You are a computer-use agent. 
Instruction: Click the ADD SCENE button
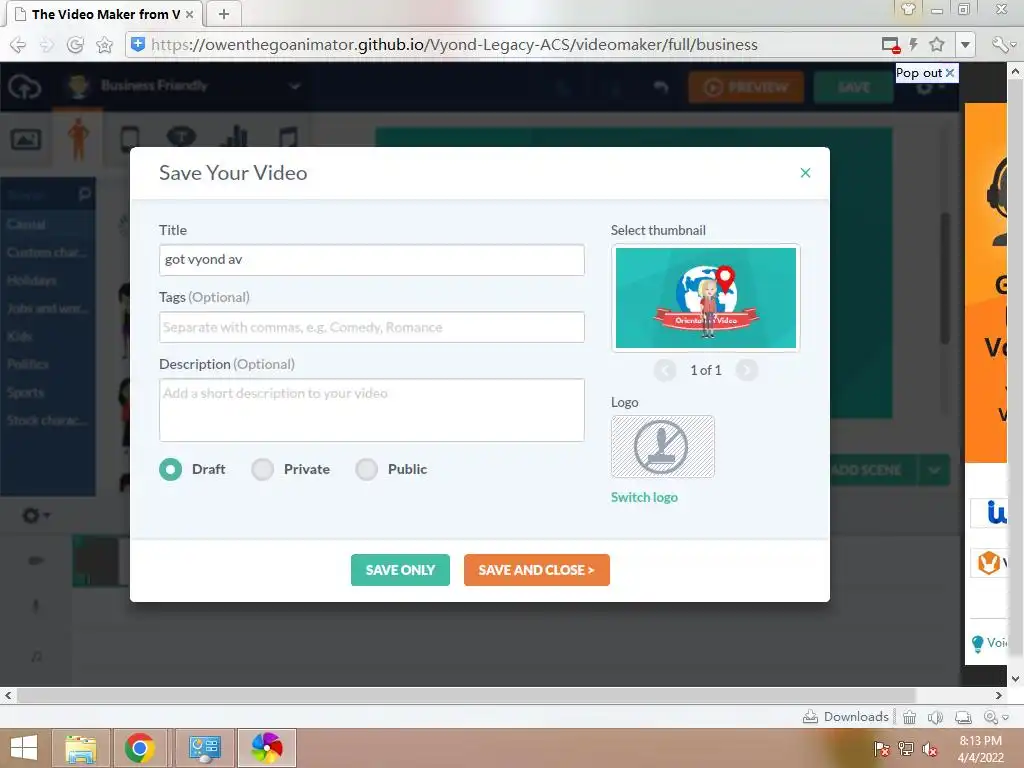pyautogui.click(x=873, y=470)
